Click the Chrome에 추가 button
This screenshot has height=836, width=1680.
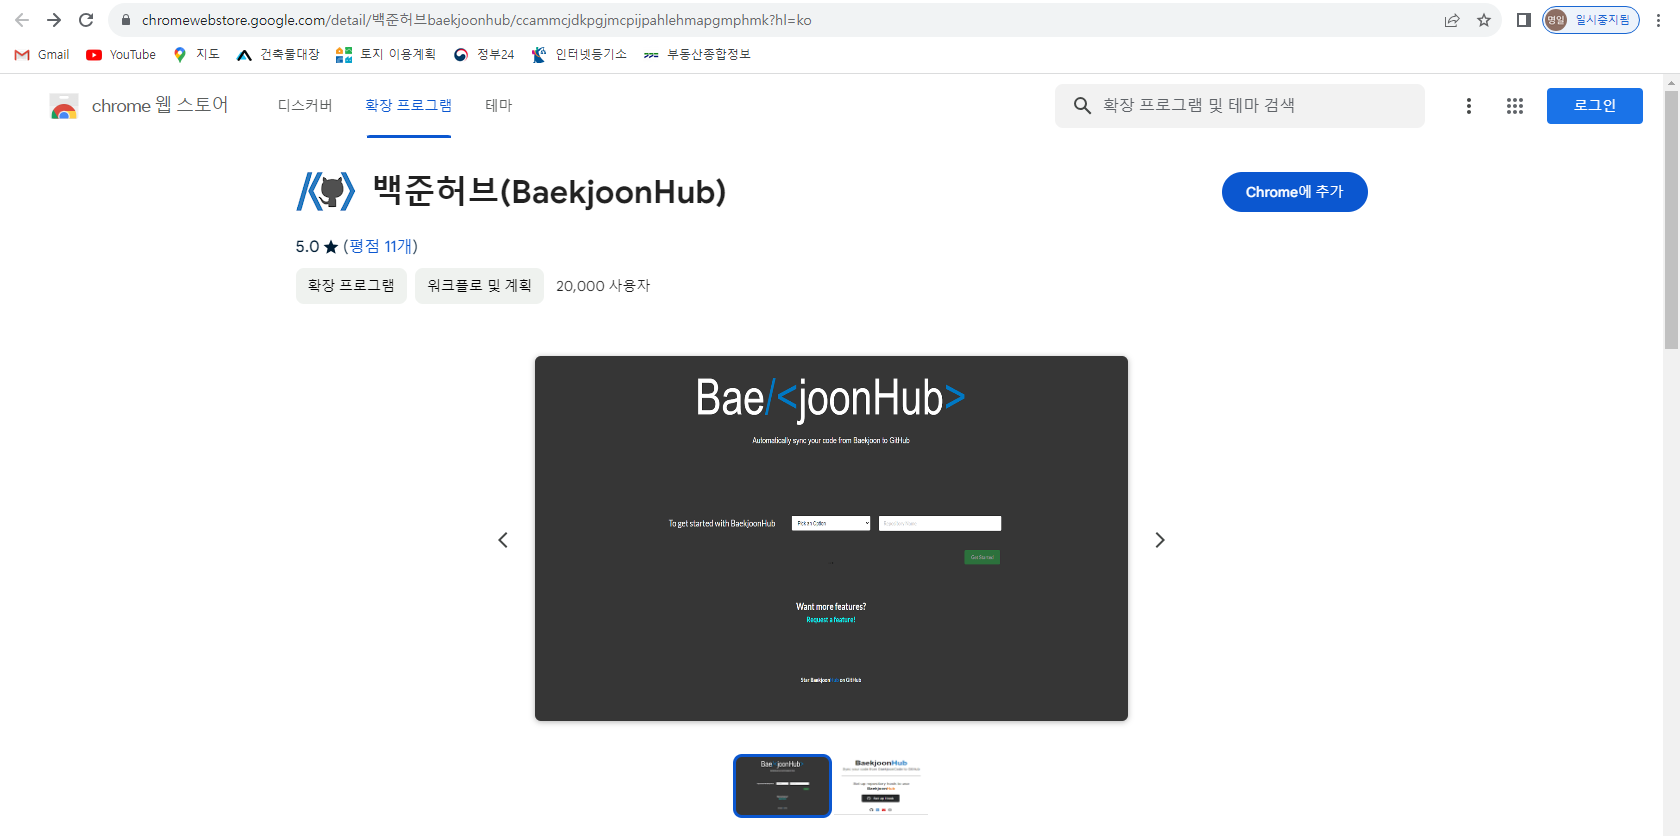point(1295,192)
